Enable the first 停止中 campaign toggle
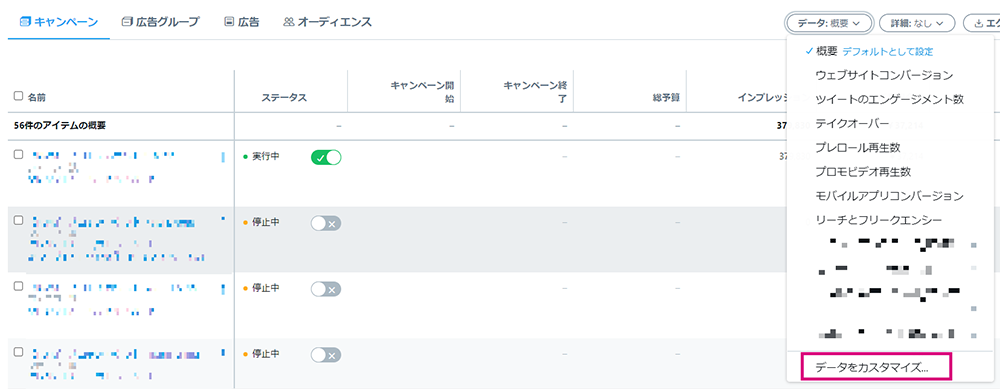The image size is (1000, 389). (326, 223)
